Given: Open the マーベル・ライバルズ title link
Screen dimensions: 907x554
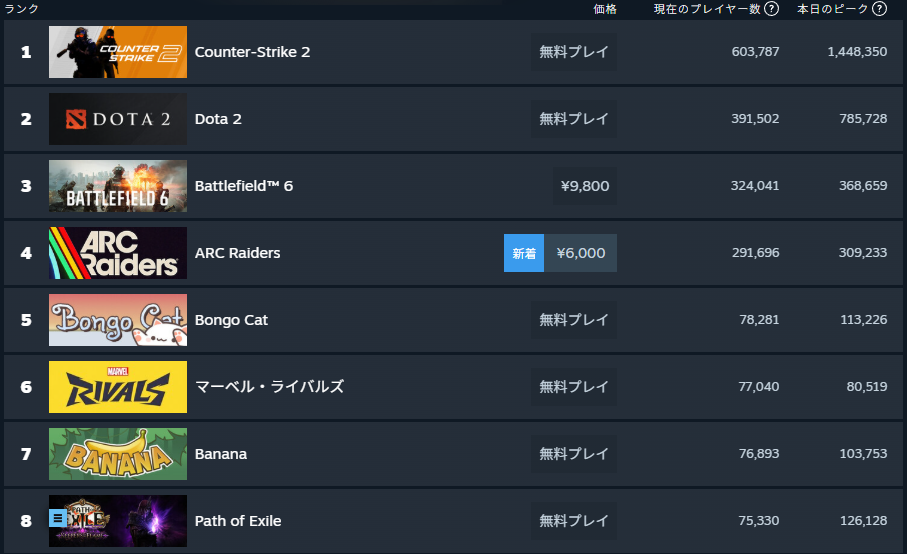Looking at the screenshot, I should coord(269,387).
